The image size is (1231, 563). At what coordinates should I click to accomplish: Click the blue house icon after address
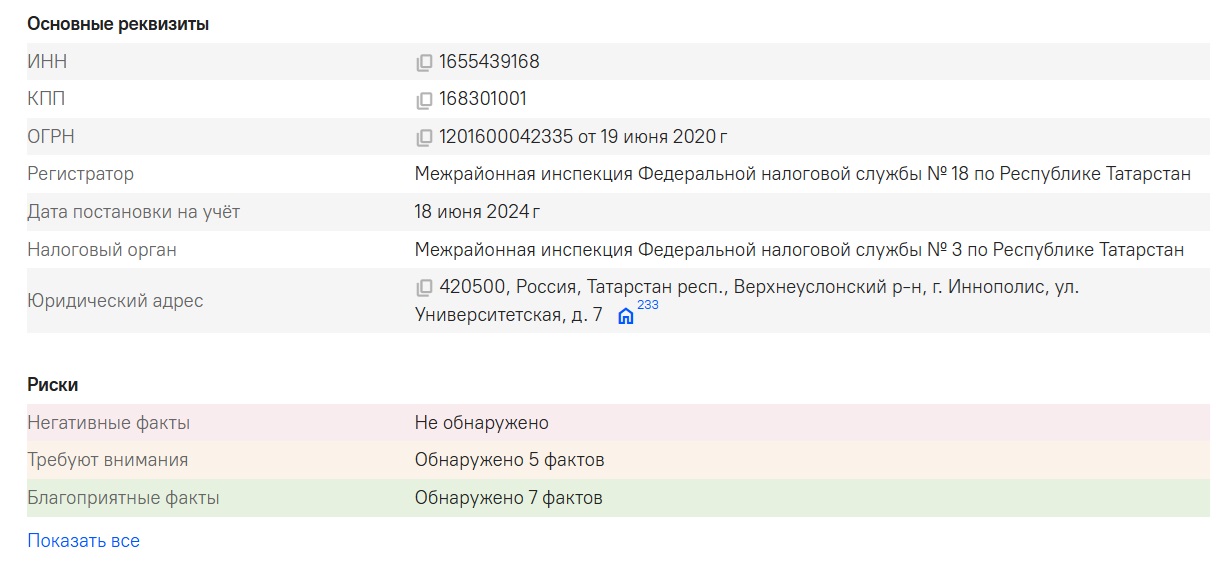(626, 317)
